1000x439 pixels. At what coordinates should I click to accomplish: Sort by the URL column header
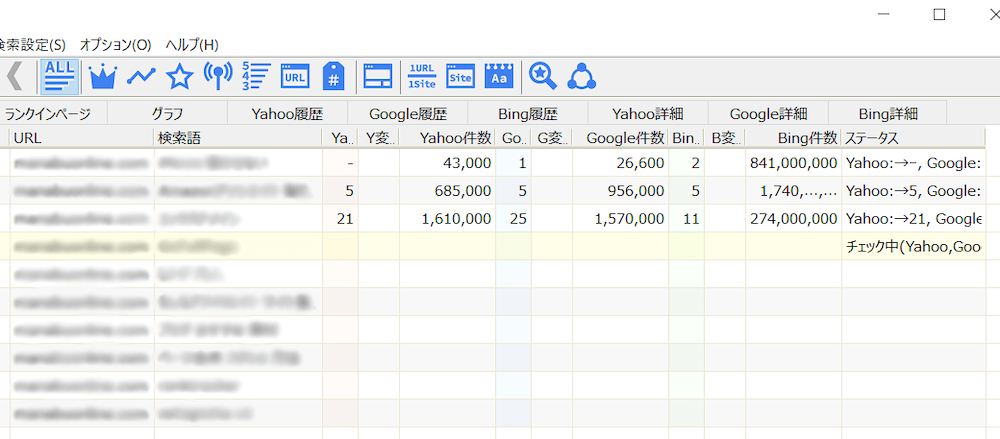tap(82, 138)
